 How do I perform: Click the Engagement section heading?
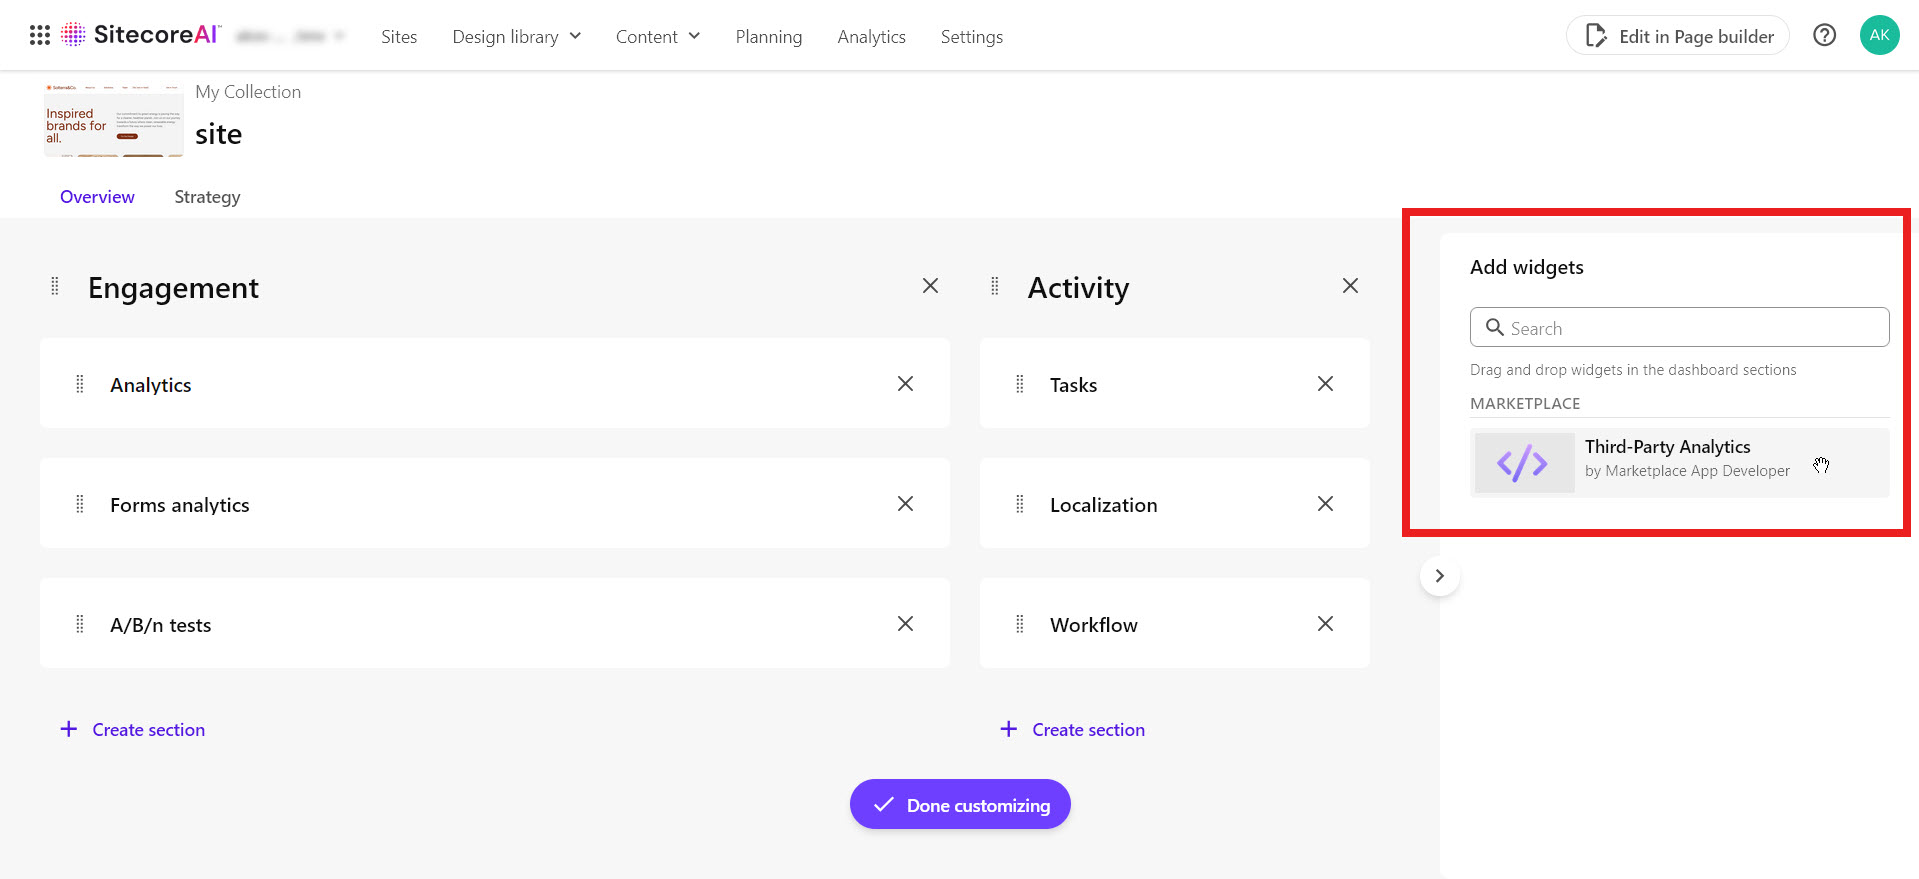[173, 288]
